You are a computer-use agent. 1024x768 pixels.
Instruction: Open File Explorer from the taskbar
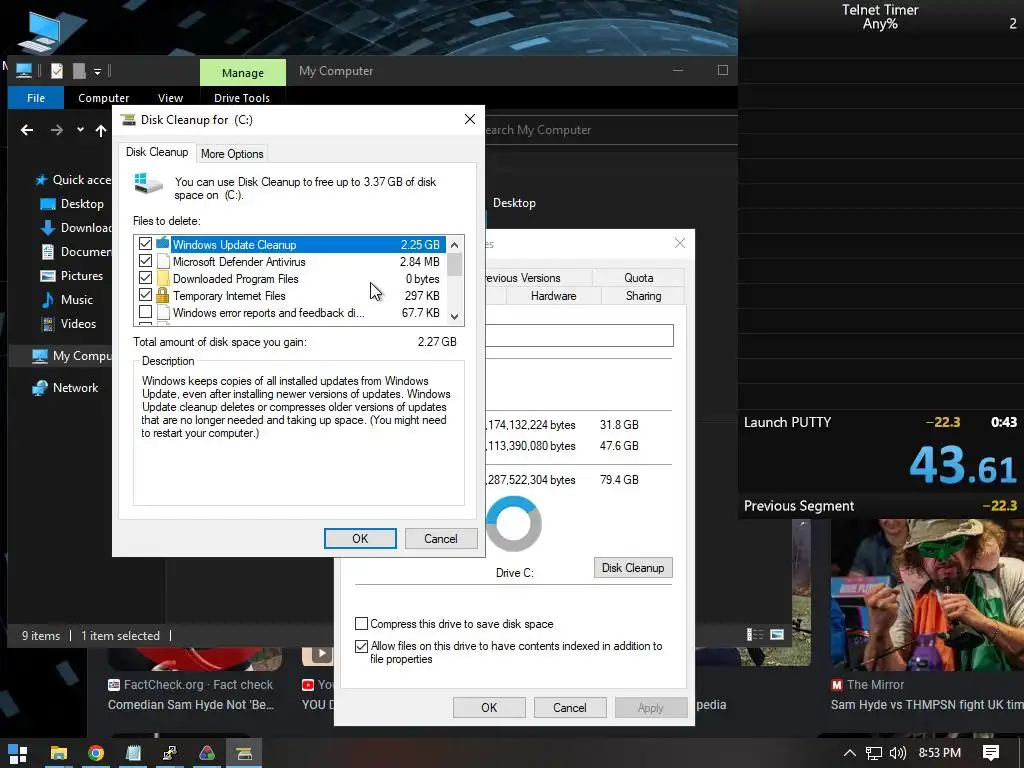[59, 753]
